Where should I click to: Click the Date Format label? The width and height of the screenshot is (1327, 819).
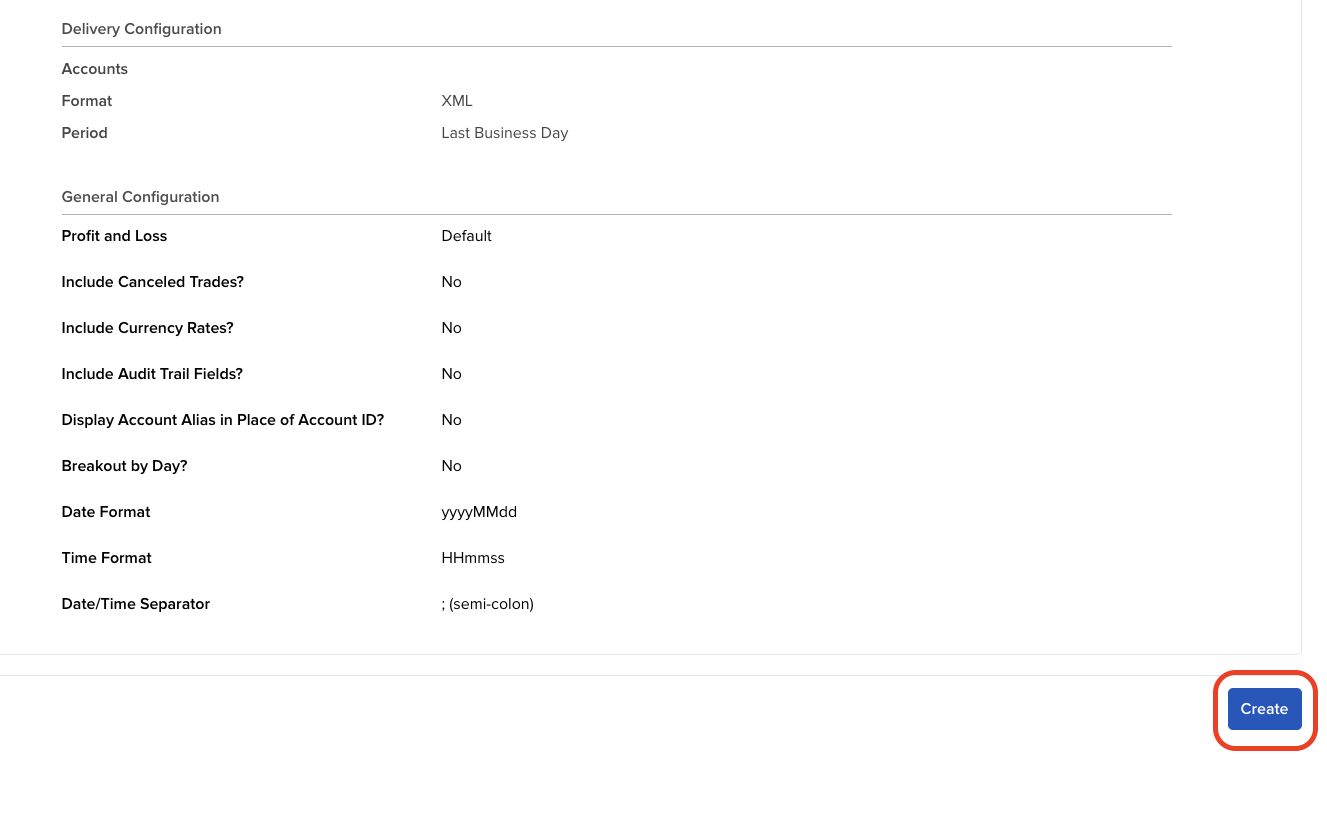[105, 512]
